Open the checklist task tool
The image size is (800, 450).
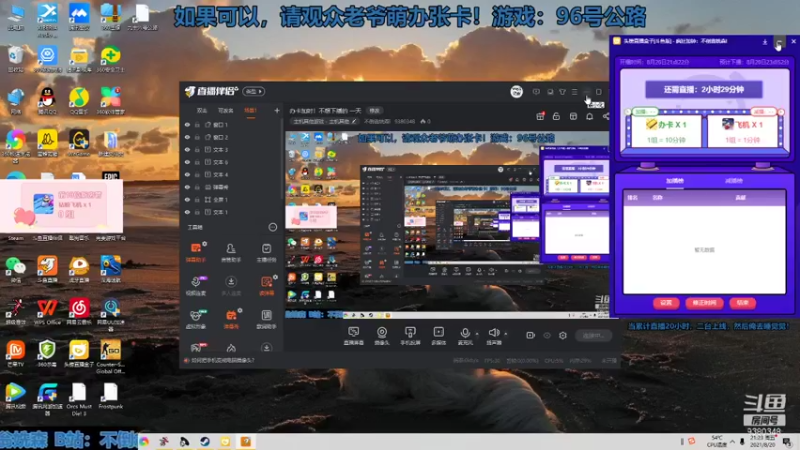tap(266, 253)
